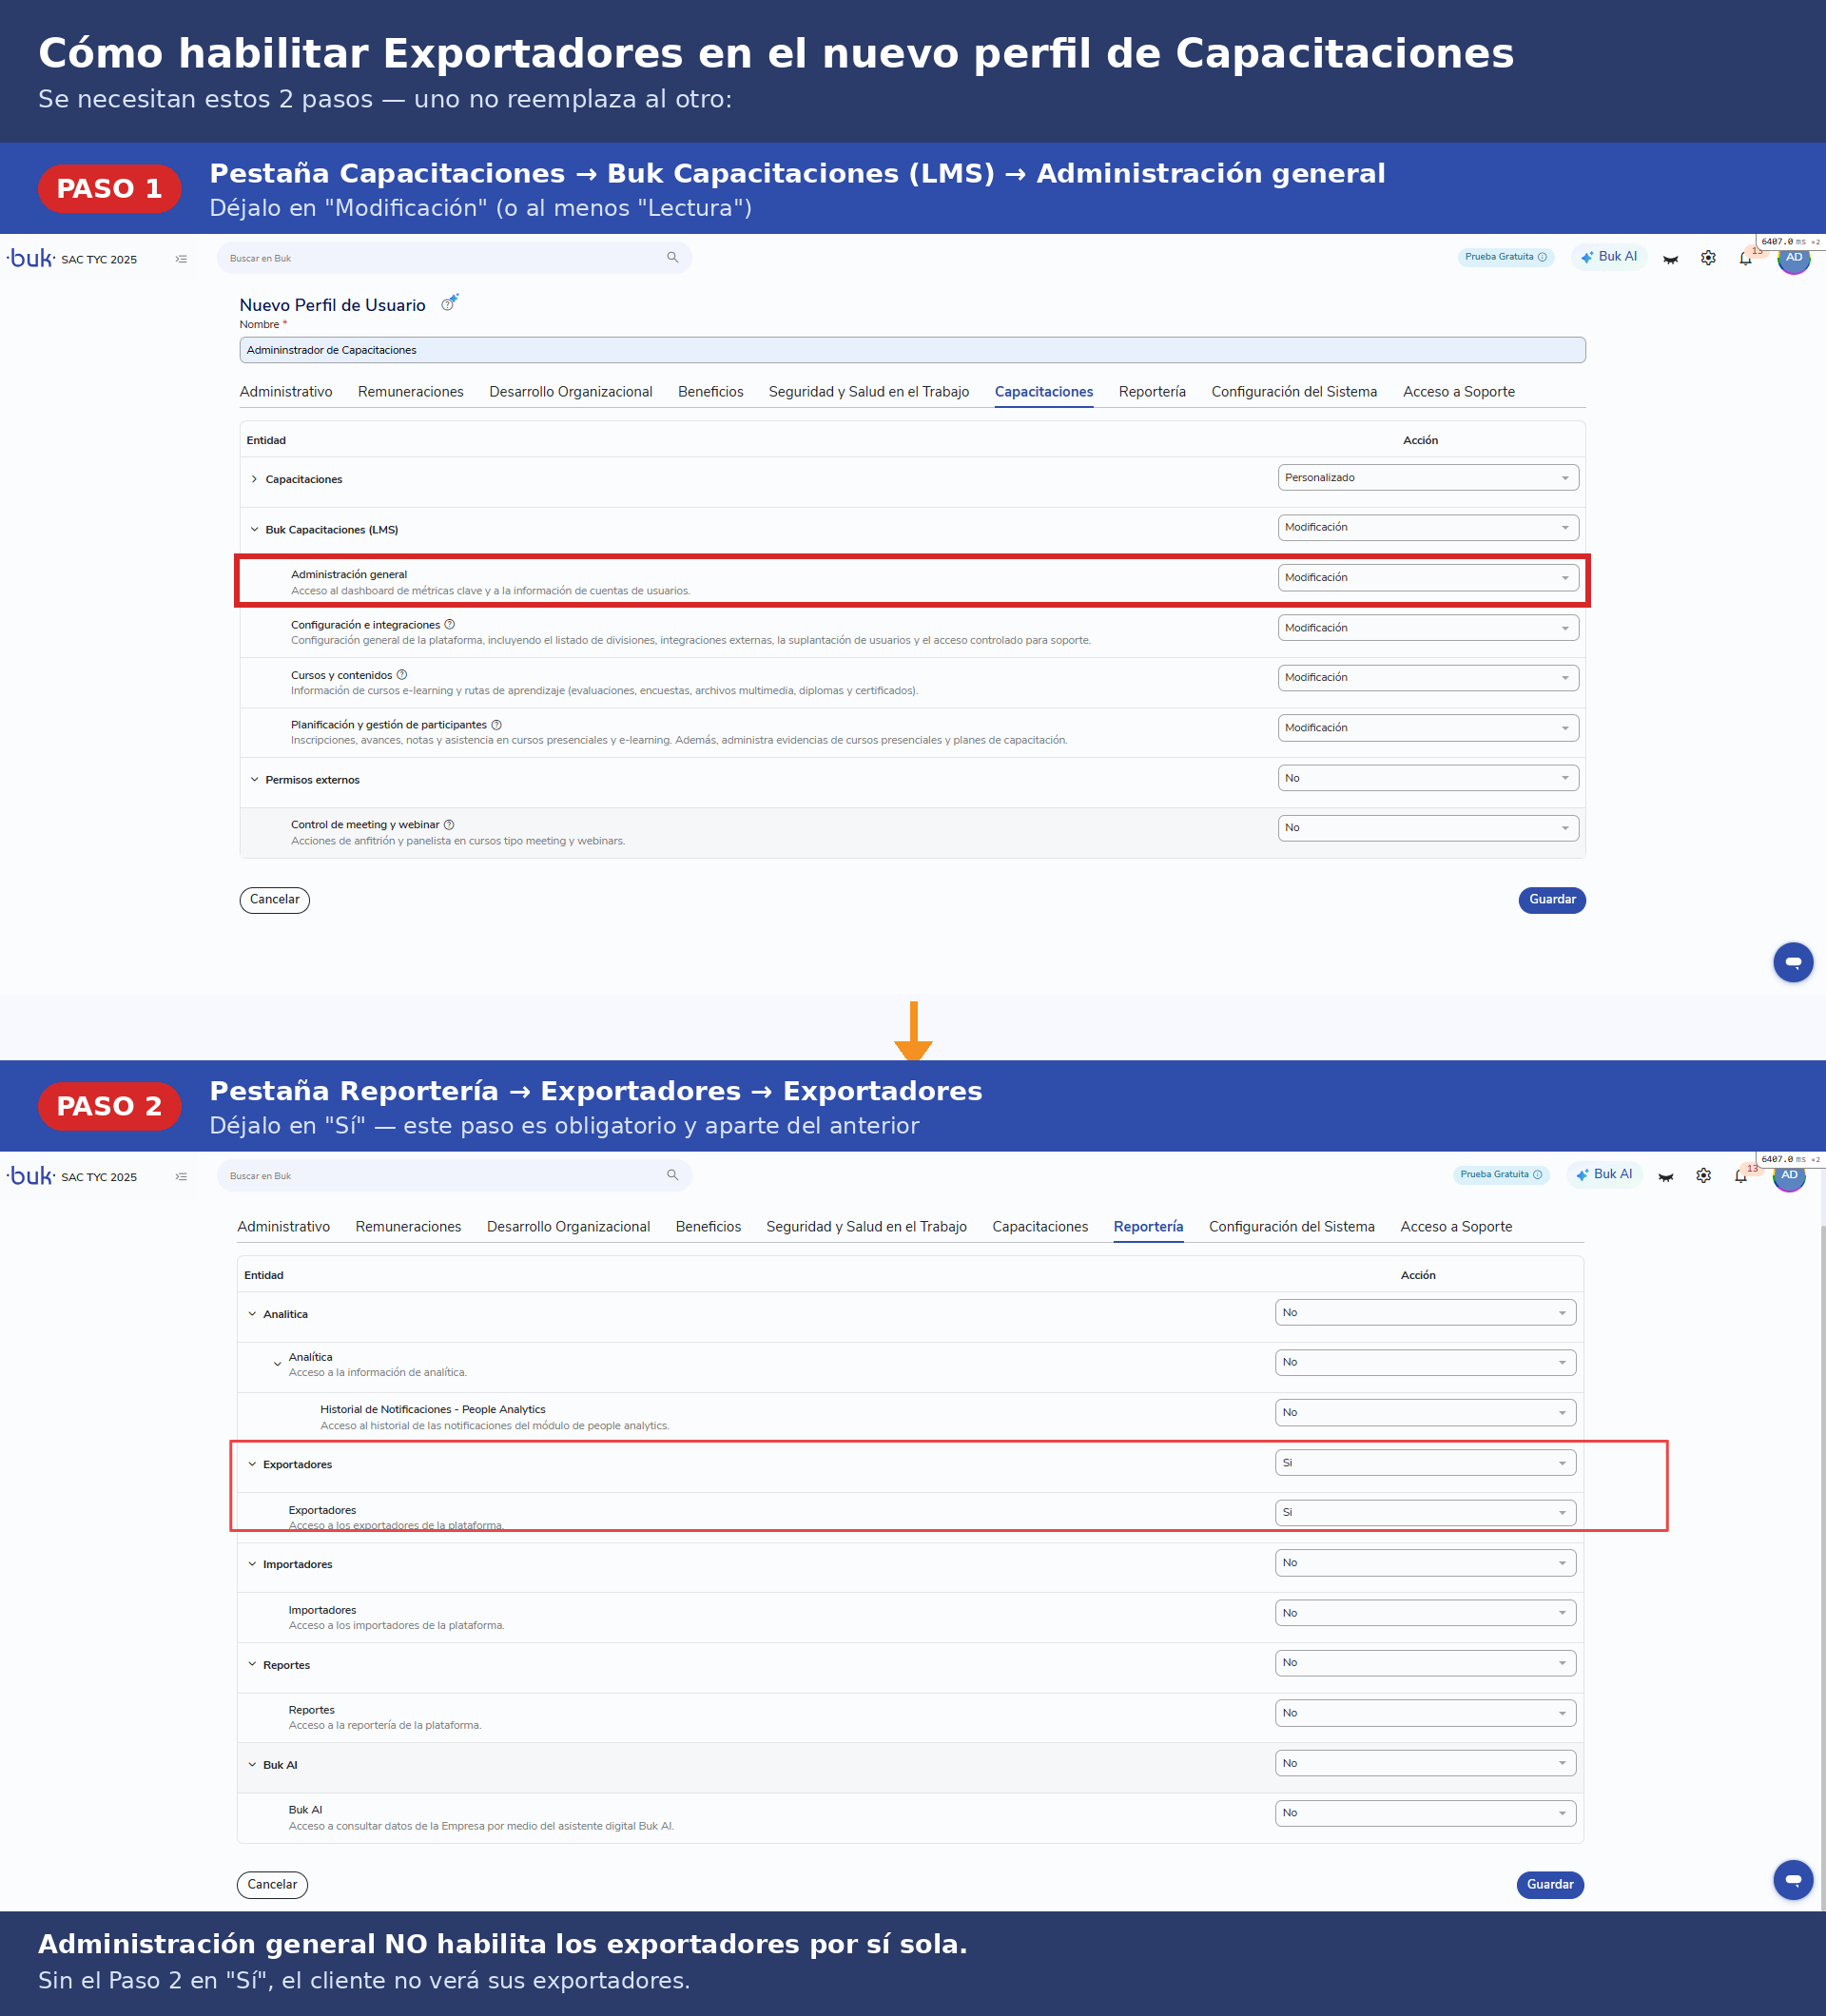1826x2016 pixels.
Task: Click Cancelar button in Paso 1 screenshot
Action: tap(275, 900)
